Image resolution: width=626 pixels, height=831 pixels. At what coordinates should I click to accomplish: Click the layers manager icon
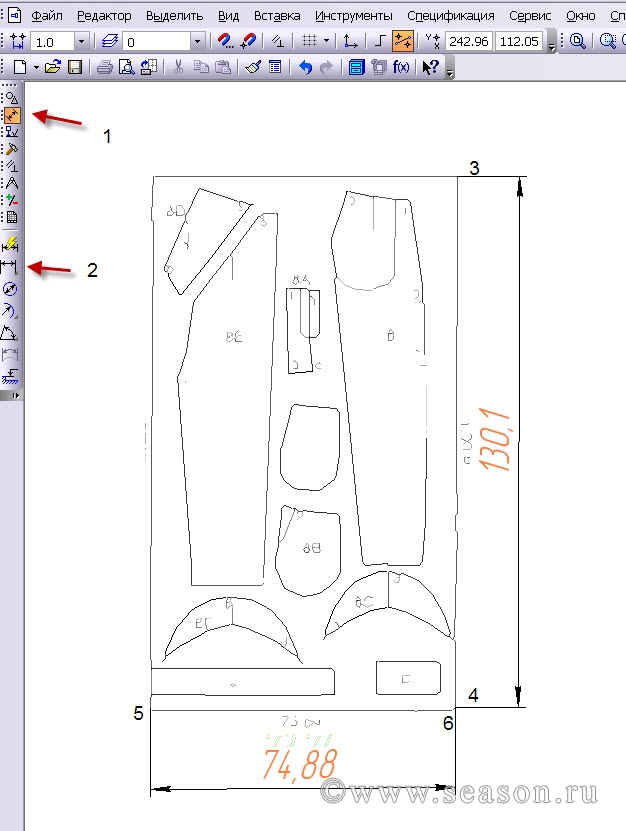[x=110, y=41]
